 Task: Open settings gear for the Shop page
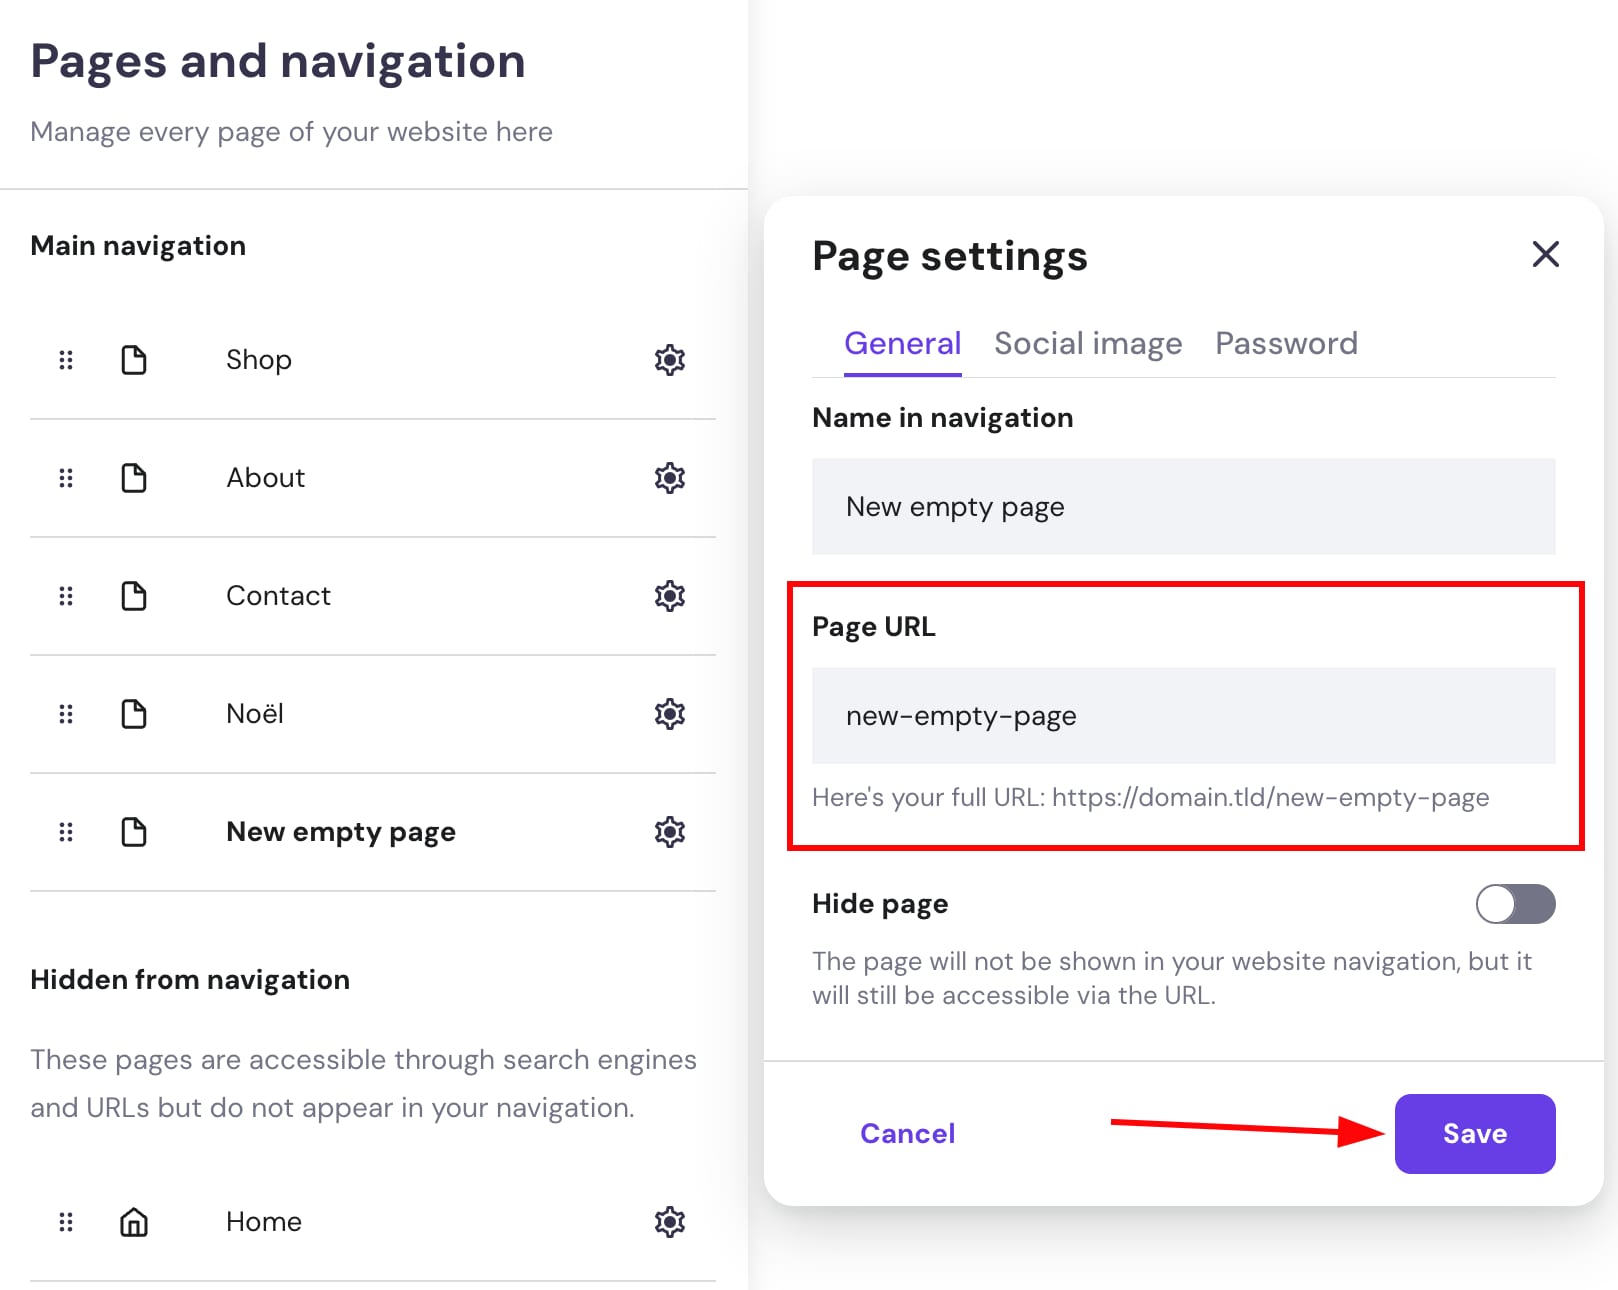tap(669, 360)
